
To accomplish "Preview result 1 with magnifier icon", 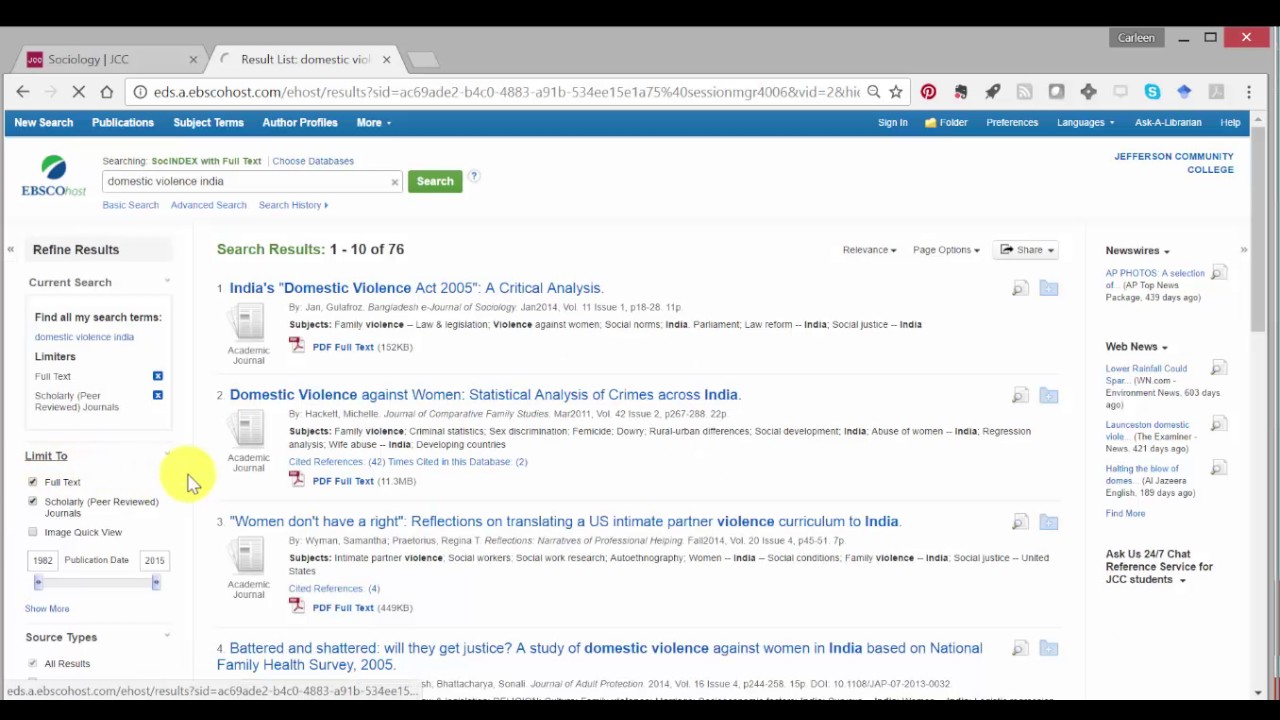I will [x=1020, y=289].
